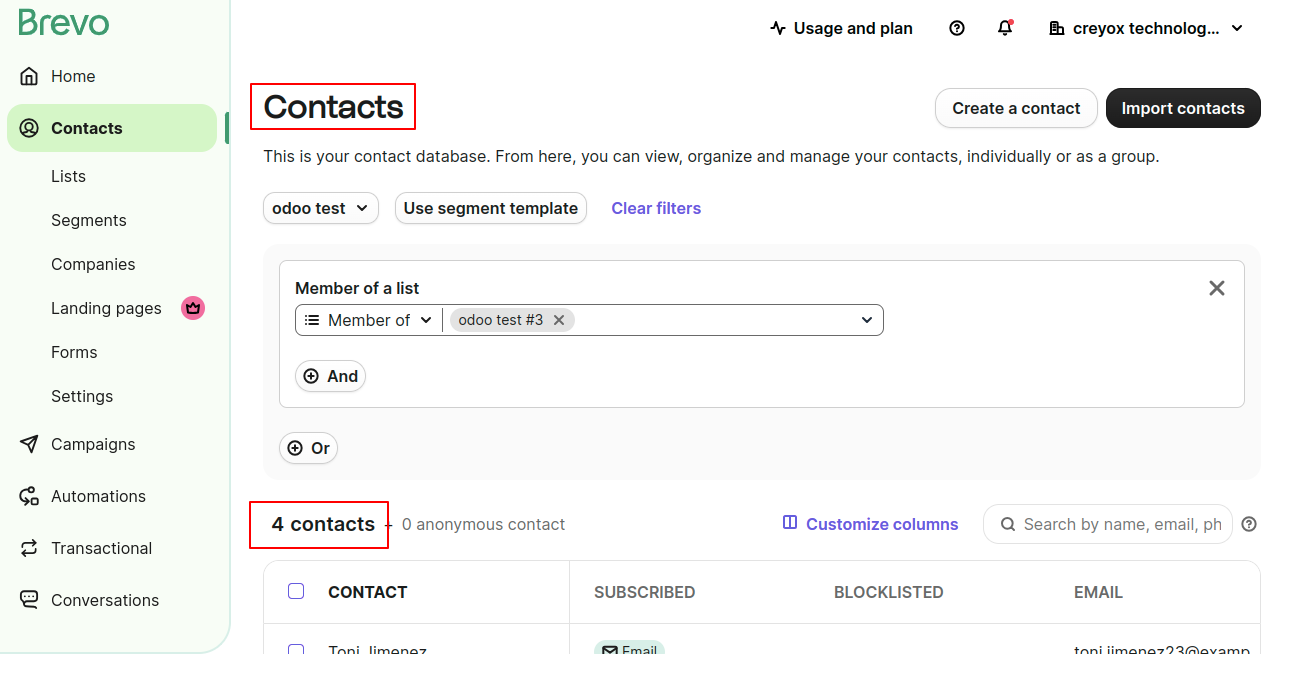Expand the odoo test segment dropdown
1292x679 pixels.
(x=320, y=208)
